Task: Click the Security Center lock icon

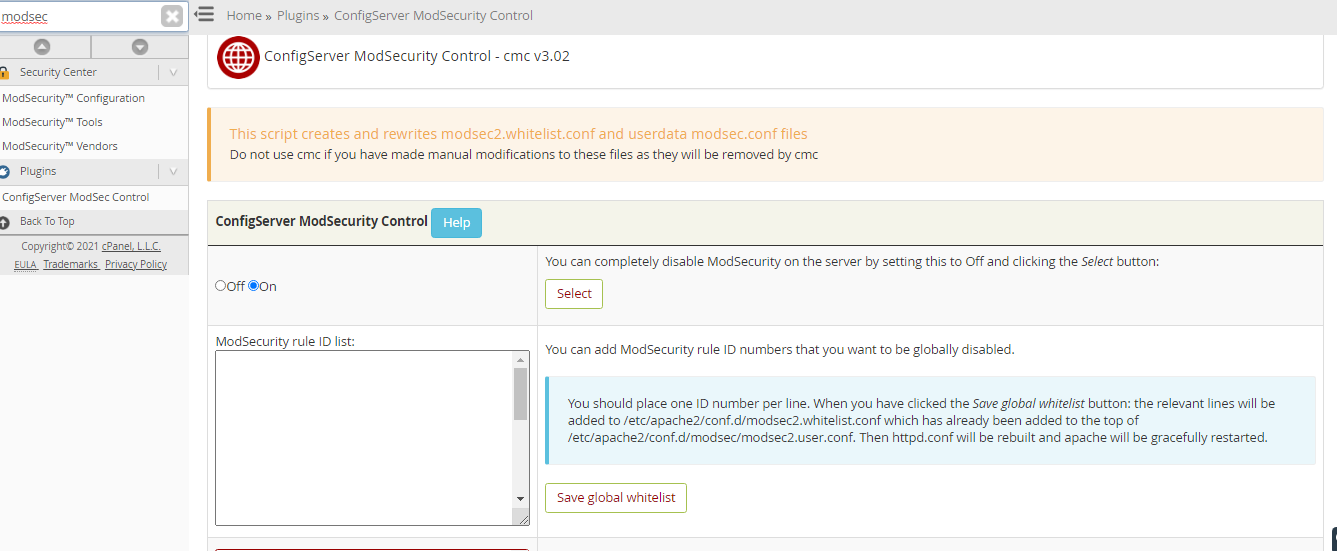Action: [x=4, y=72]
